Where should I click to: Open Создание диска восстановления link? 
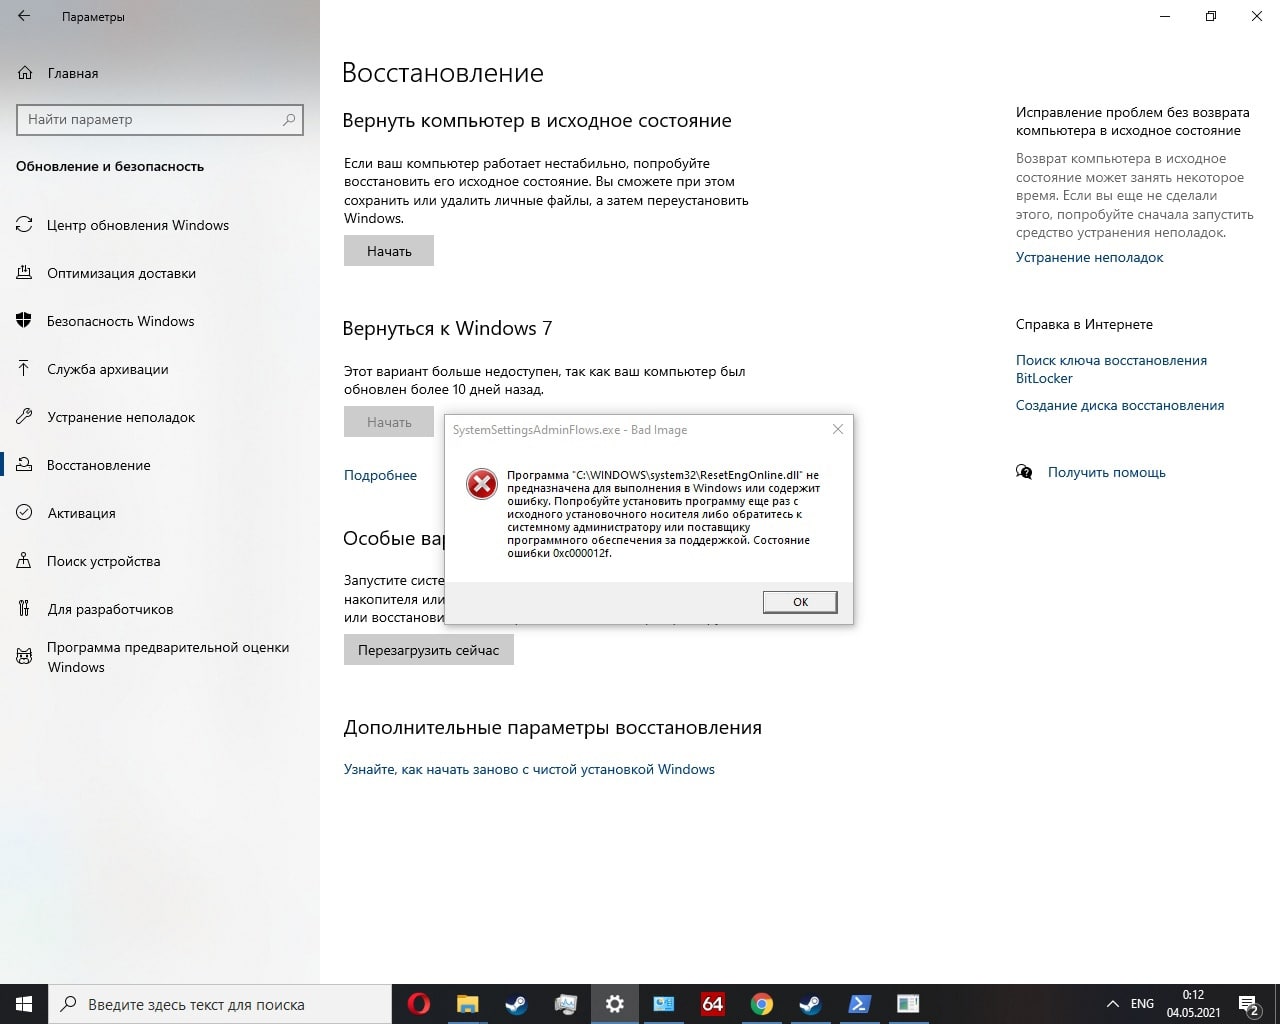coord(1120,405)
